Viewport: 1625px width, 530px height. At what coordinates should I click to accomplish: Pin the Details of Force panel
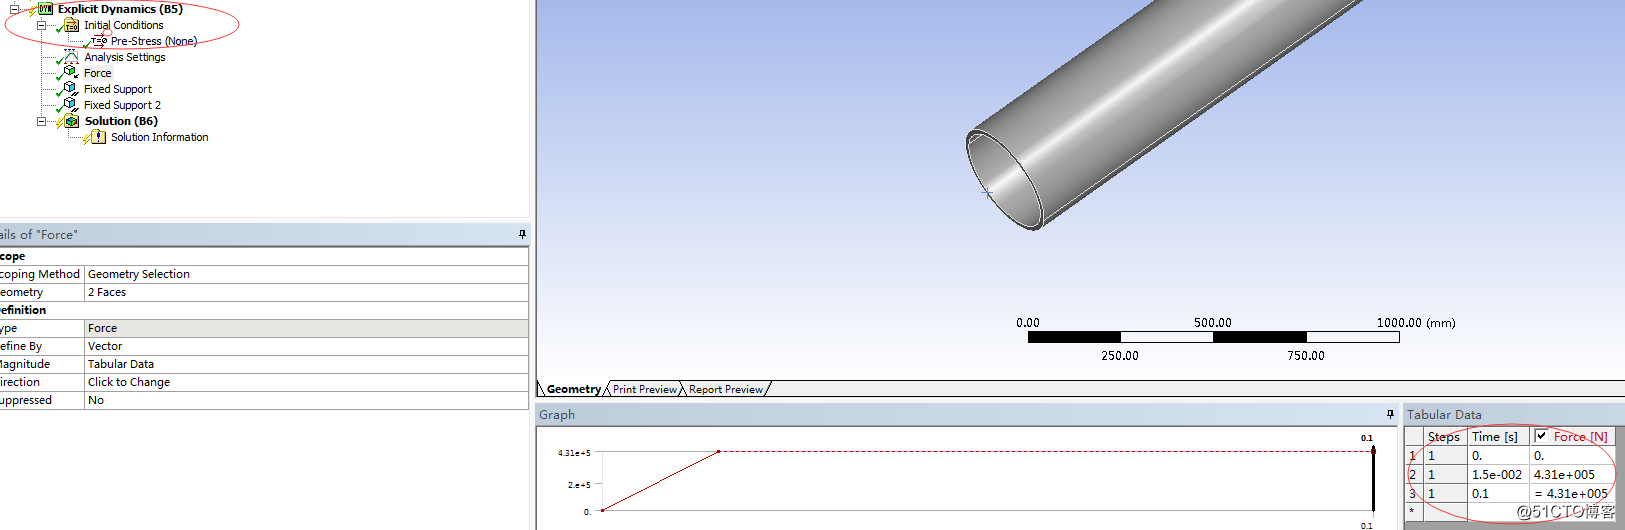tap(522, 234)
